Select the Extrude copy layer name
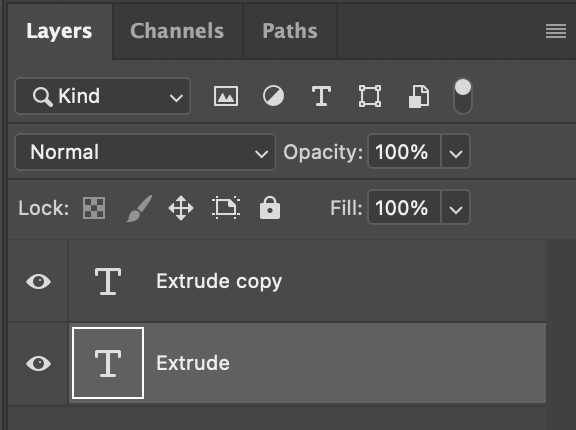 (219, 282)
